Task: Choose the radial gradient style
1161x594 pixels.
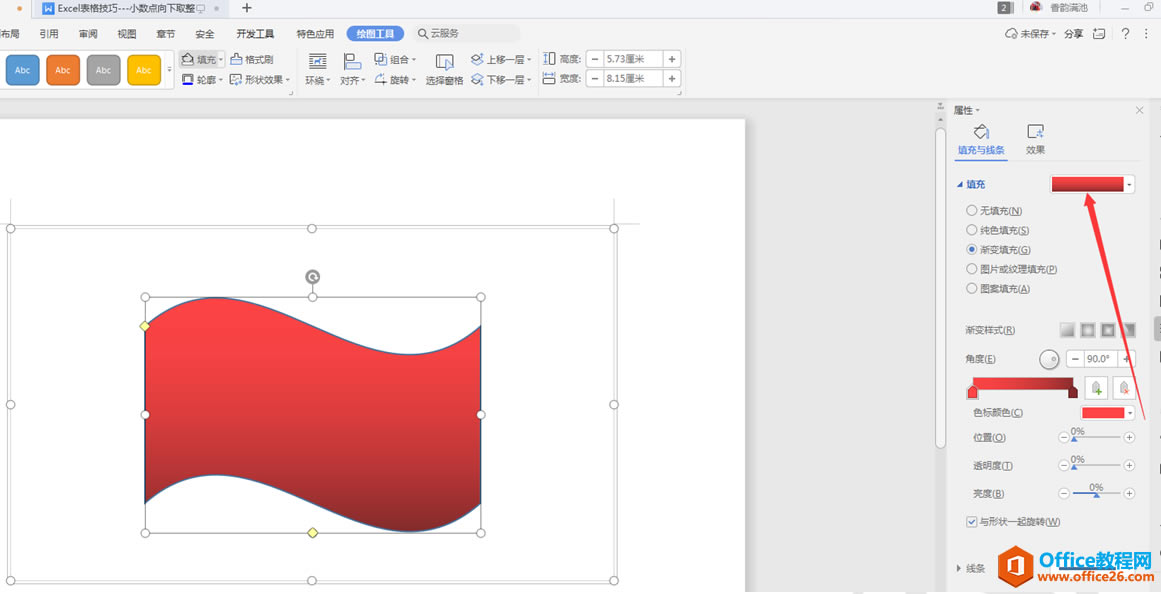Action: 1088,330
